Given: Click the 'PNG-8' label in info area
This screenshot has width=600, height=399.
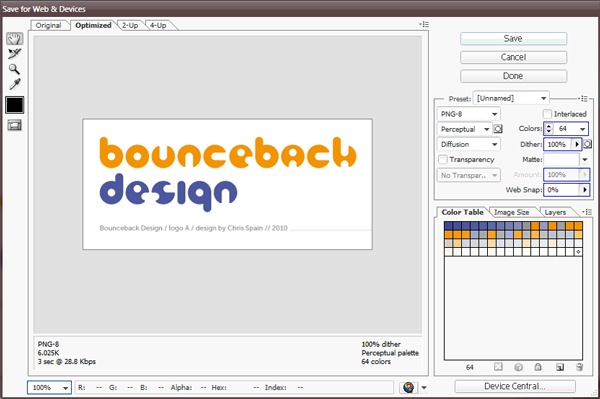Looking at the screenshot, I should coord(48,344).
